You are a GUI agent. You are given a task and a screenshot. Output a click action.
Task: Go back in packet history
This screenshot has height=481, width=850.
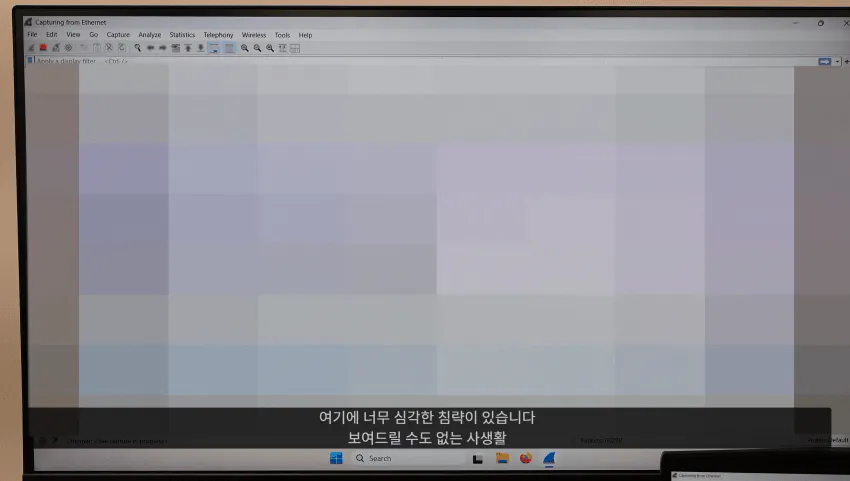pyautogui.click(x=150, y=48)
